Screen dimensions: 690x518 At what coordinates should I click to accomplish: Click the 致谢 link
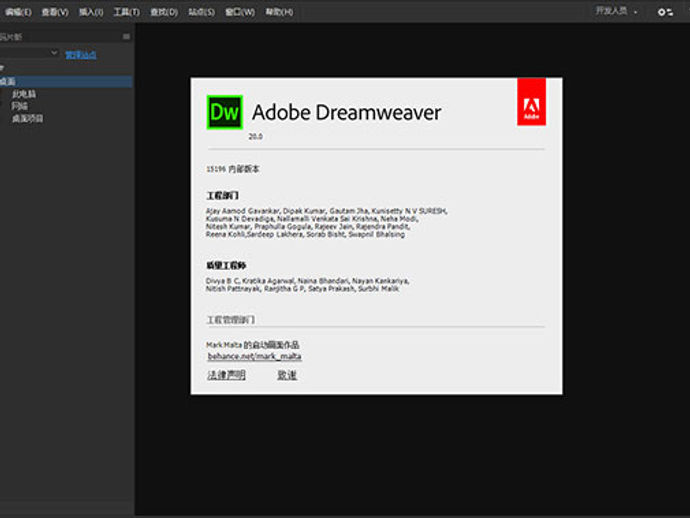287,375
